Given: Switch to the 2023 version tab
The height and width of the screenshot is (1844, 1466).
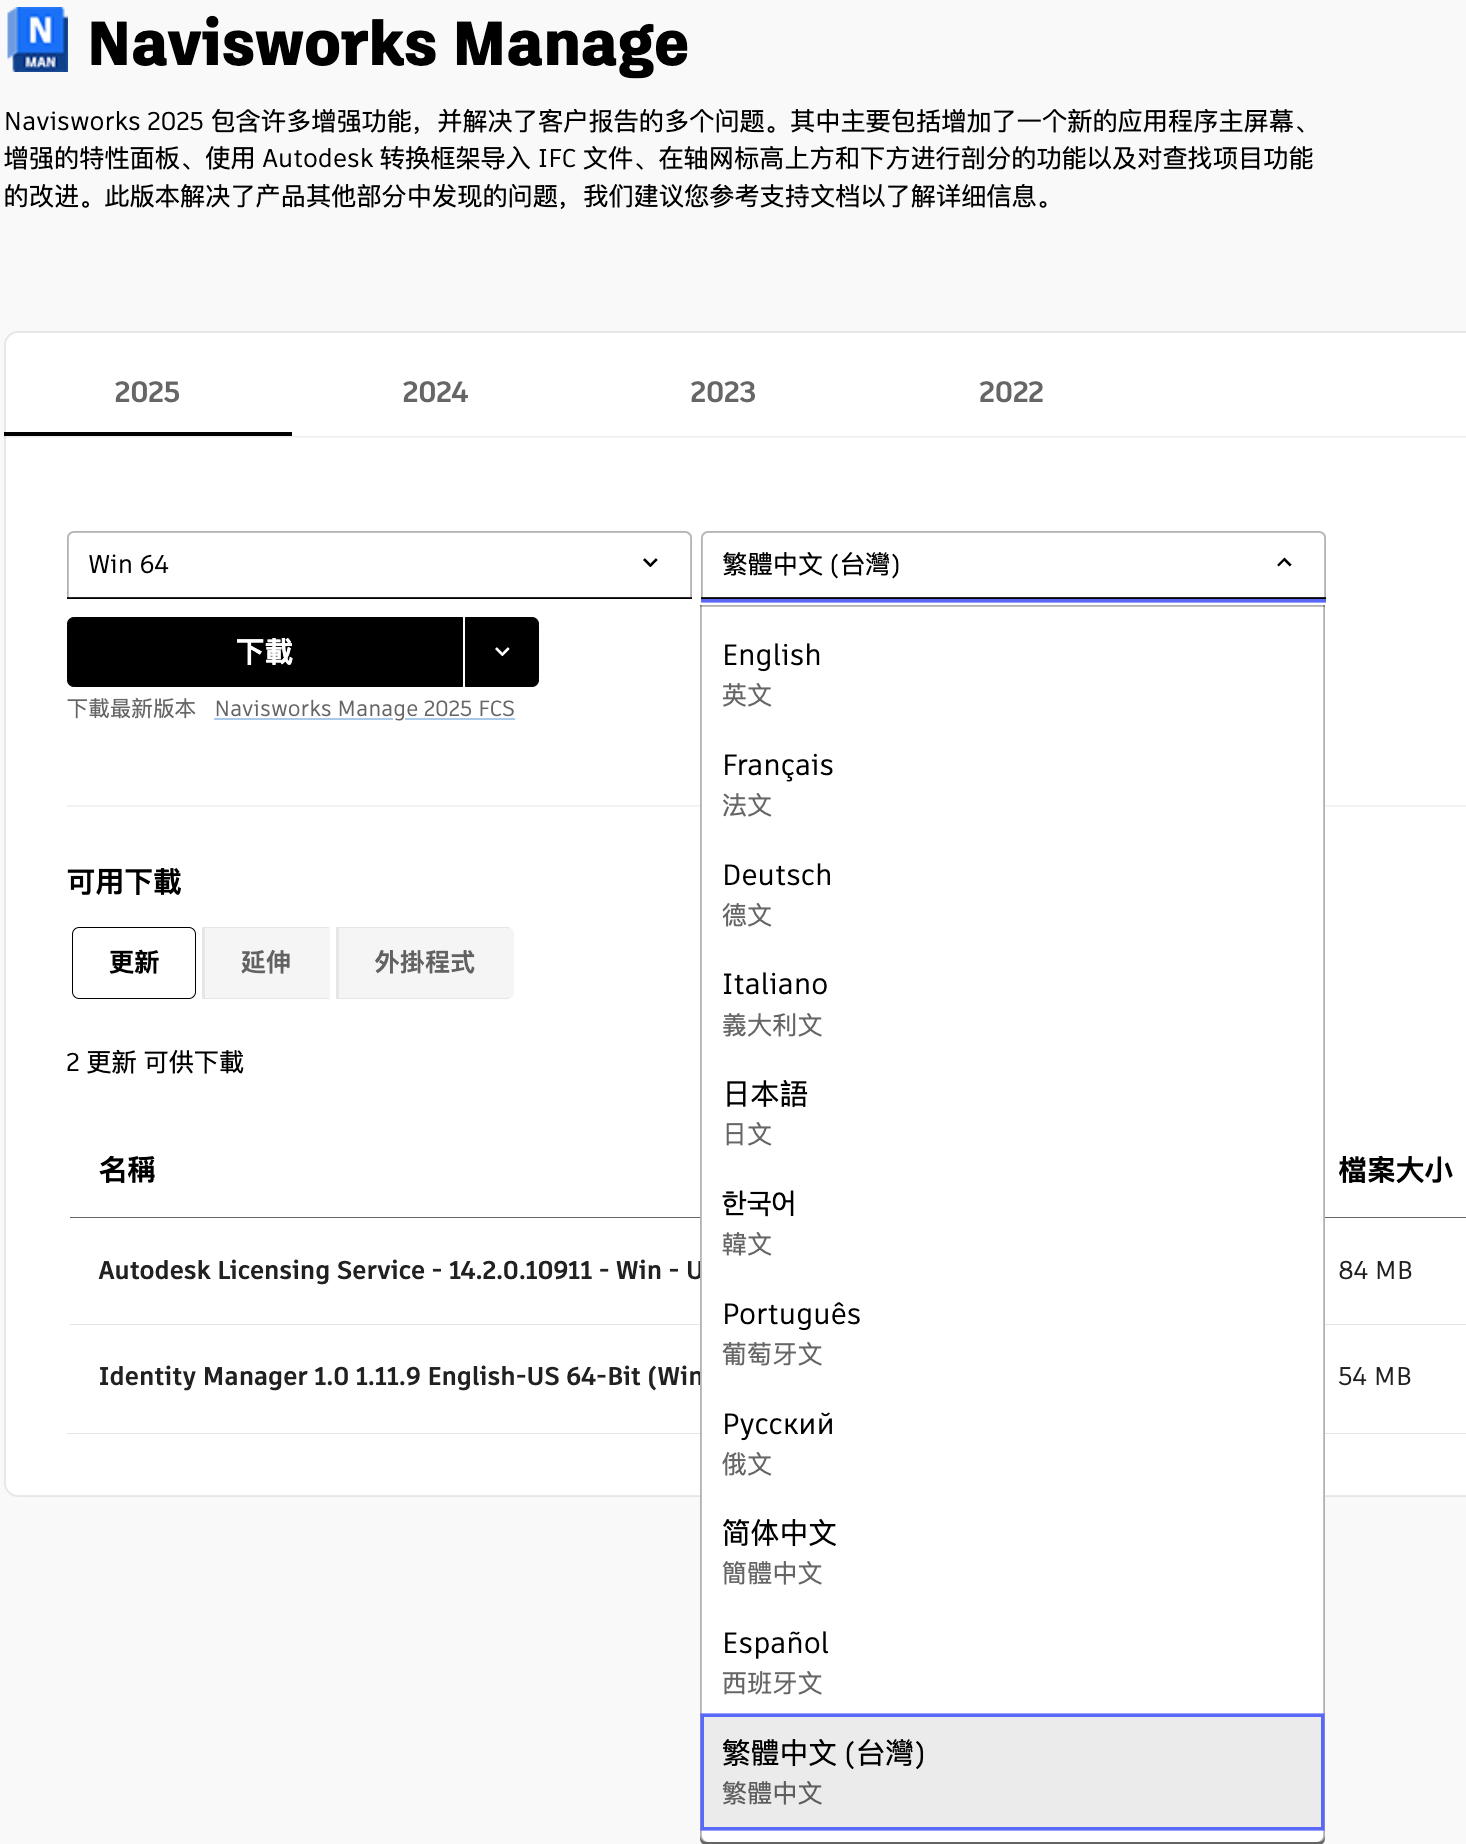Looking at the screenshot, I should [722, 392].
